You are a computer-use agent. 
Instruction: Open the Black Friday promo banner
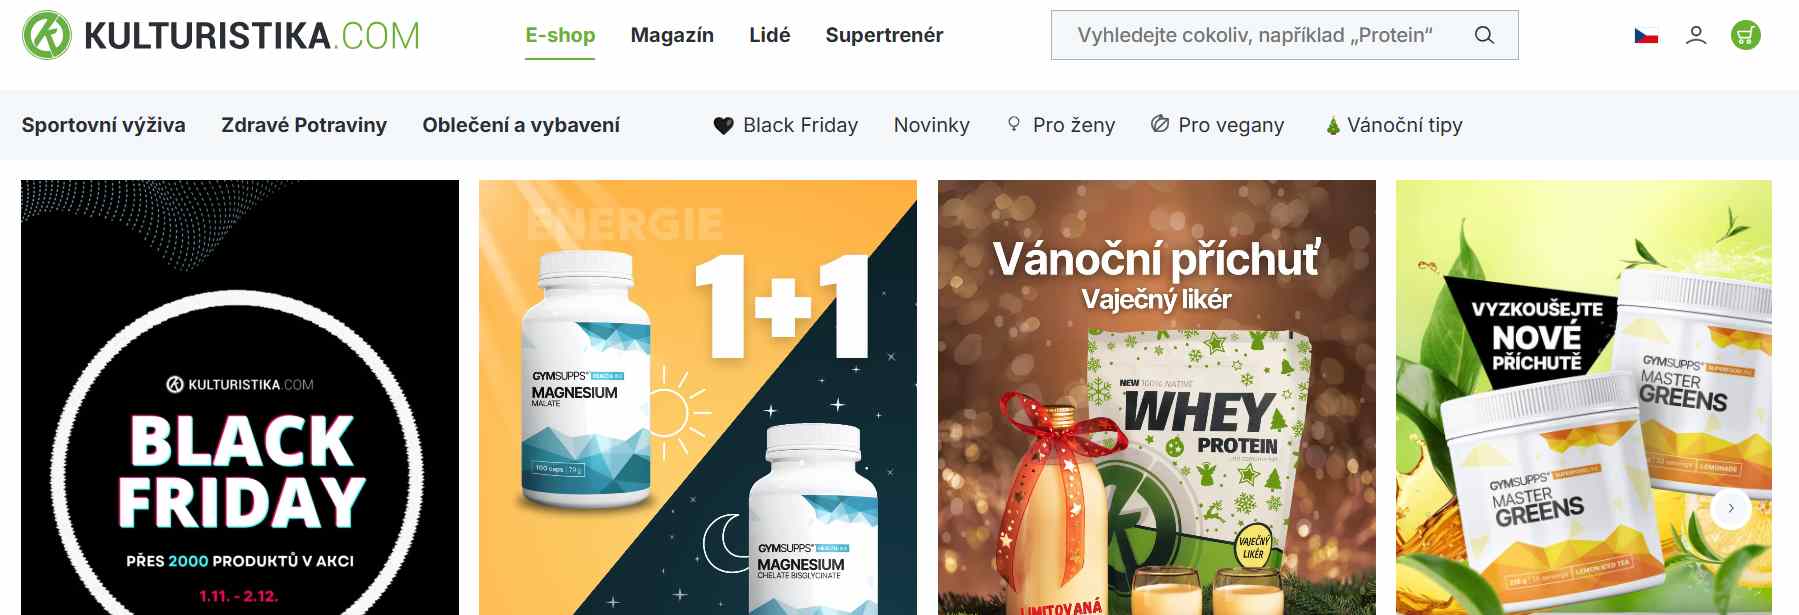click(x=240, y=398)
